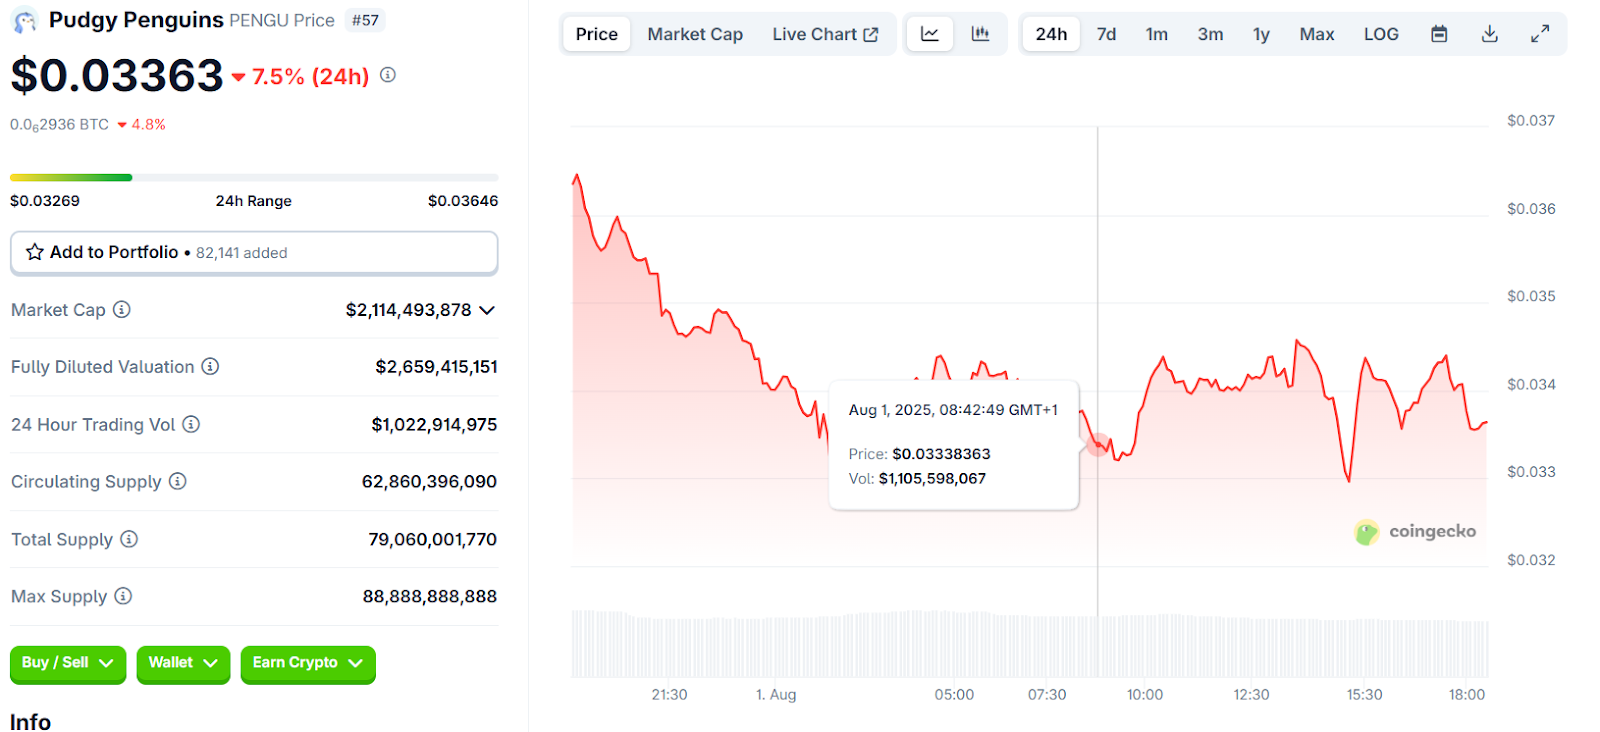Select the 1y time range

point(1261,34)
